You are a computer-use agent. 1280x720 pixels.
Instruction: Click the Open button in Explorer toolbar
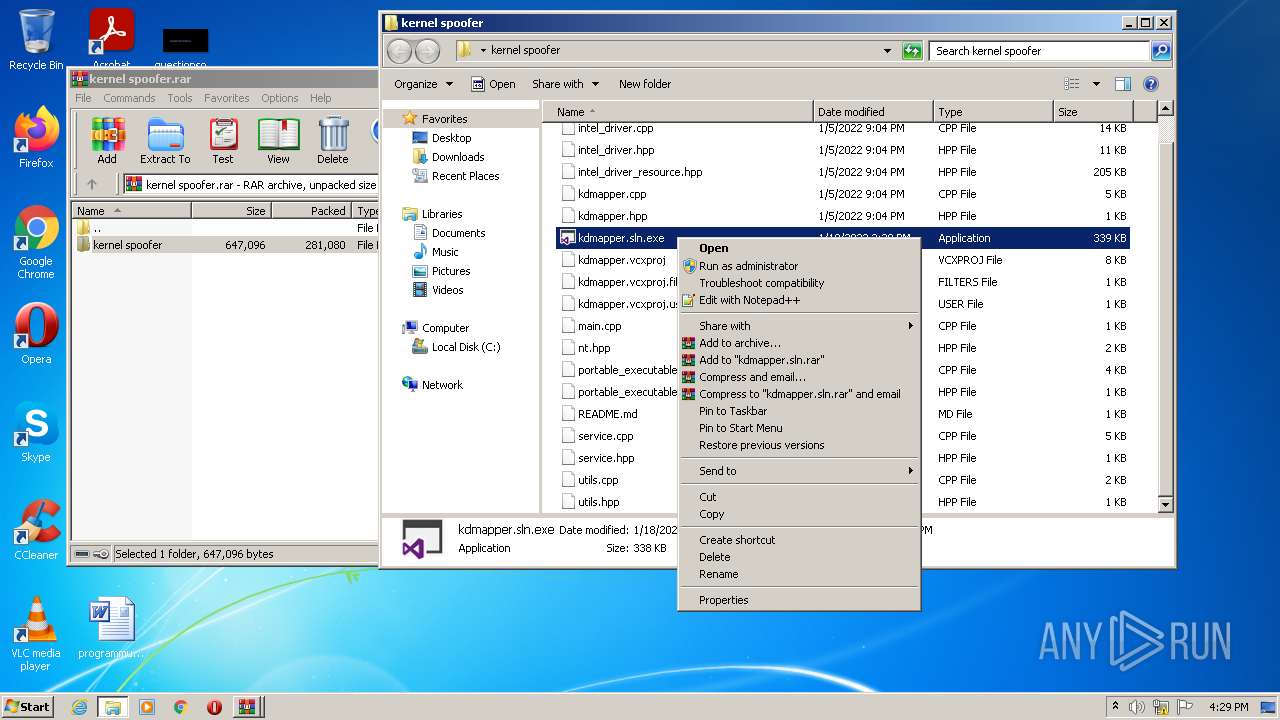click(x=493, y=84)
